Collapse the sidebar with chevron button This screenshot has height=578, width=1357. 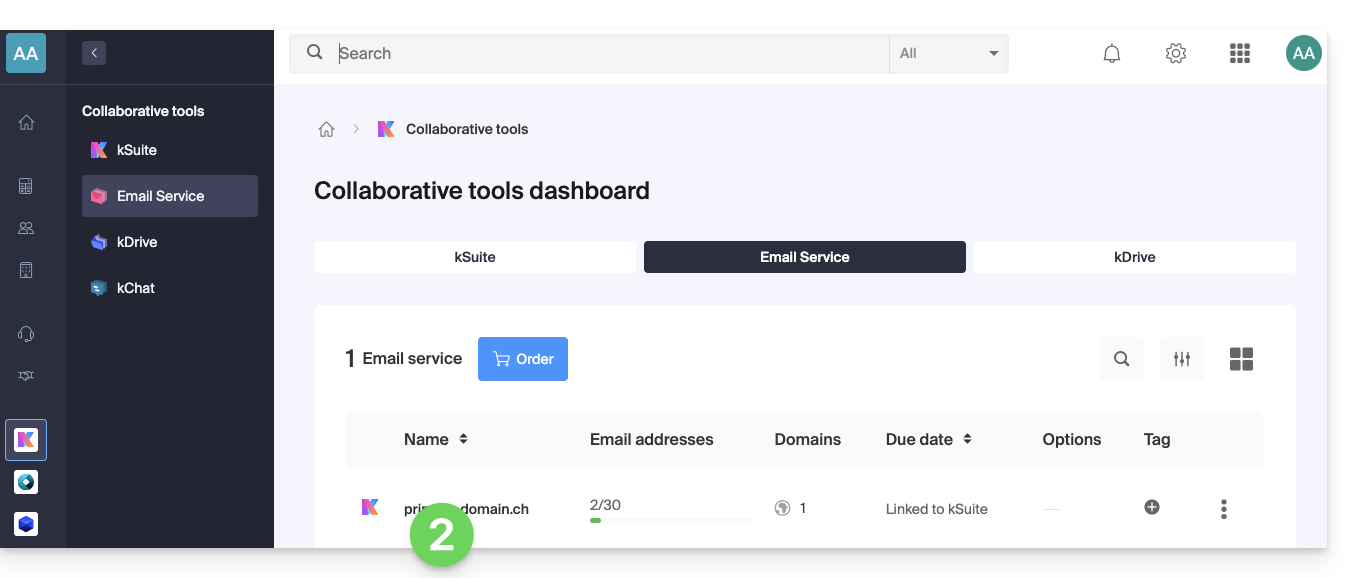(x=94, y=54)
